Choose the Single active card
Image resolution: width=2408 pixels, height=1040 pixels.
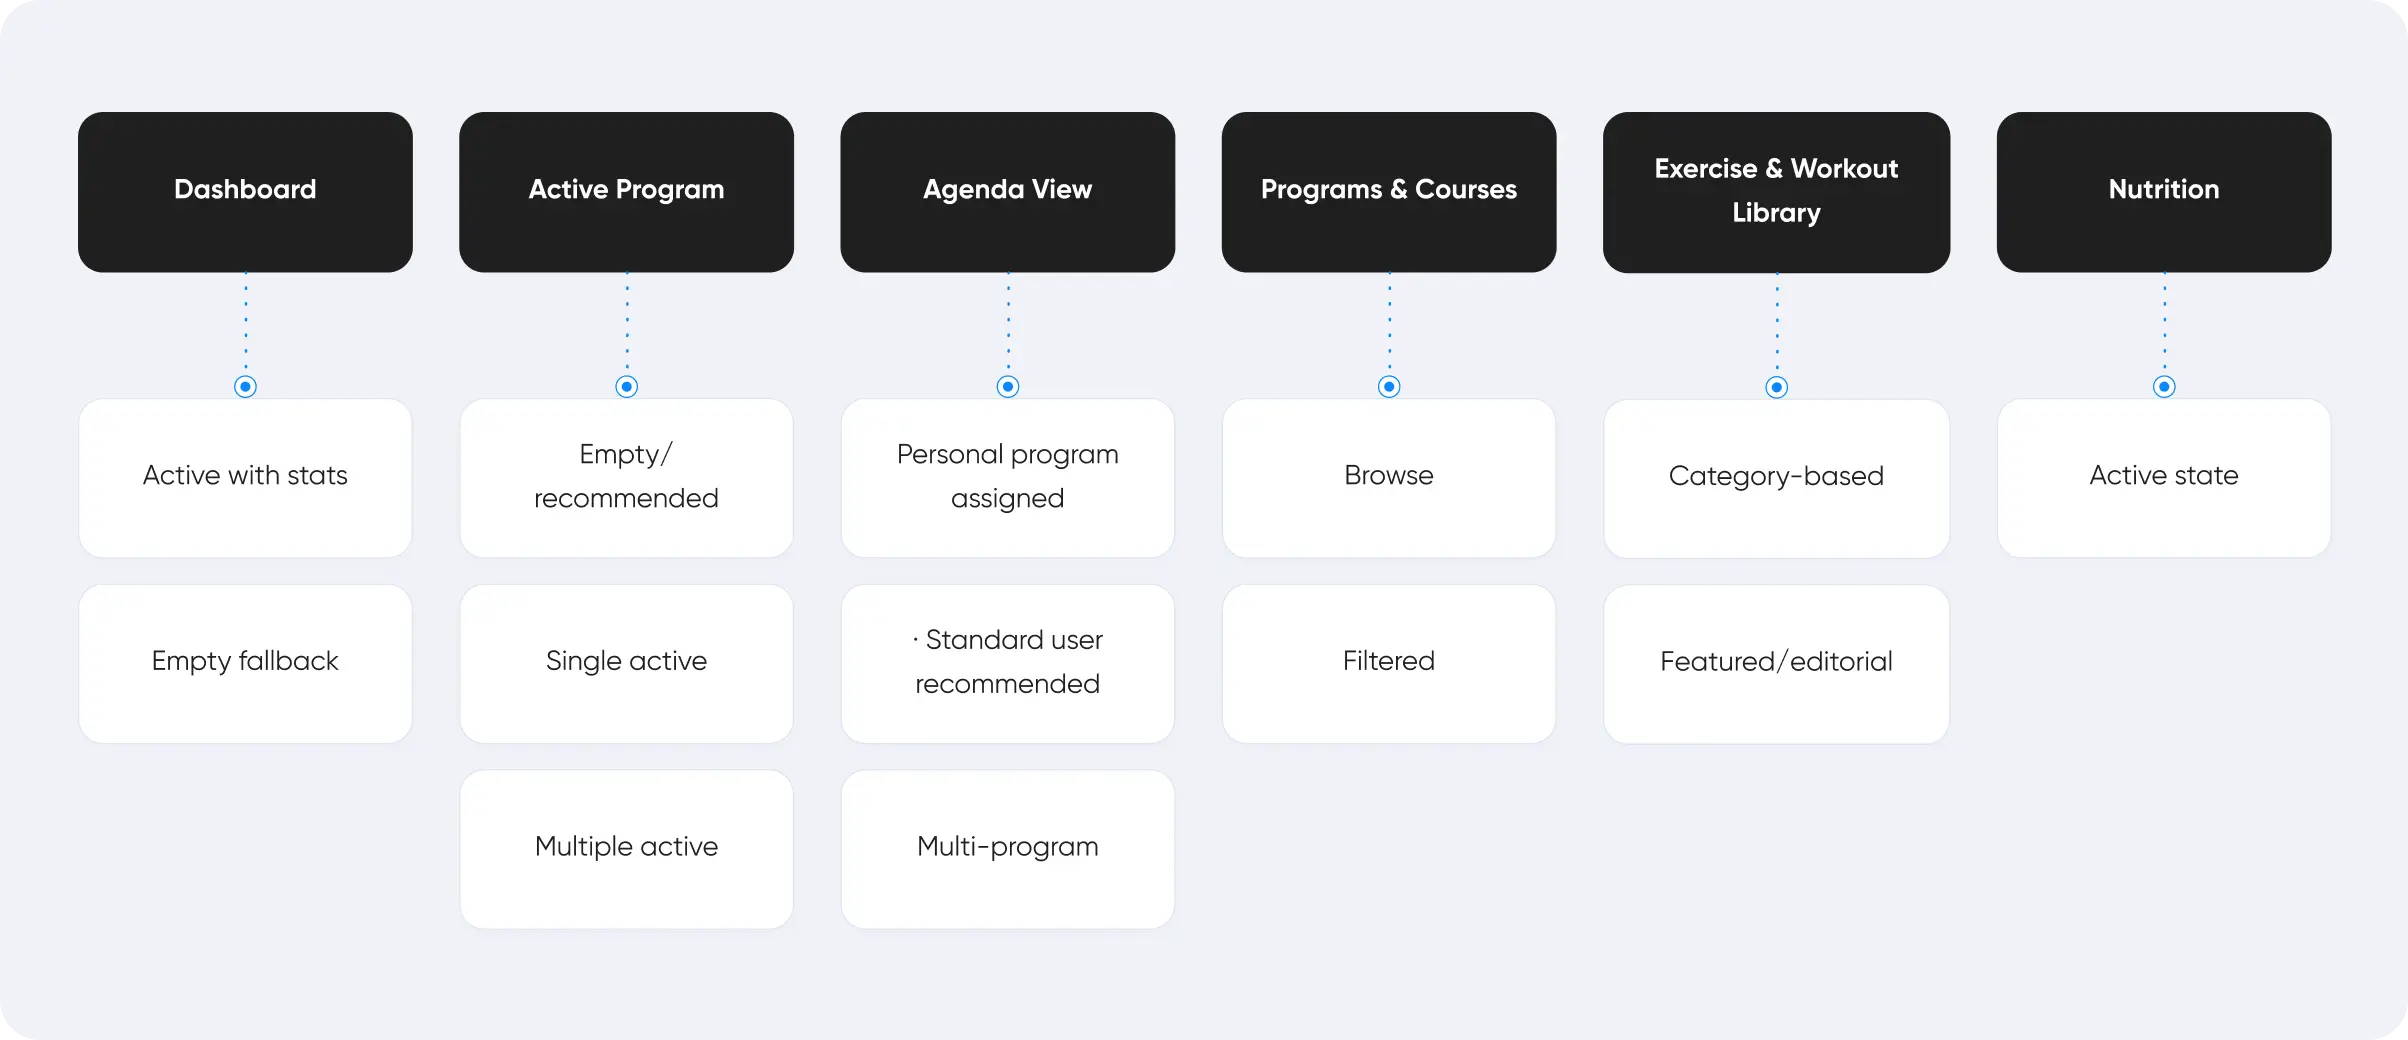tap(627, 663)
